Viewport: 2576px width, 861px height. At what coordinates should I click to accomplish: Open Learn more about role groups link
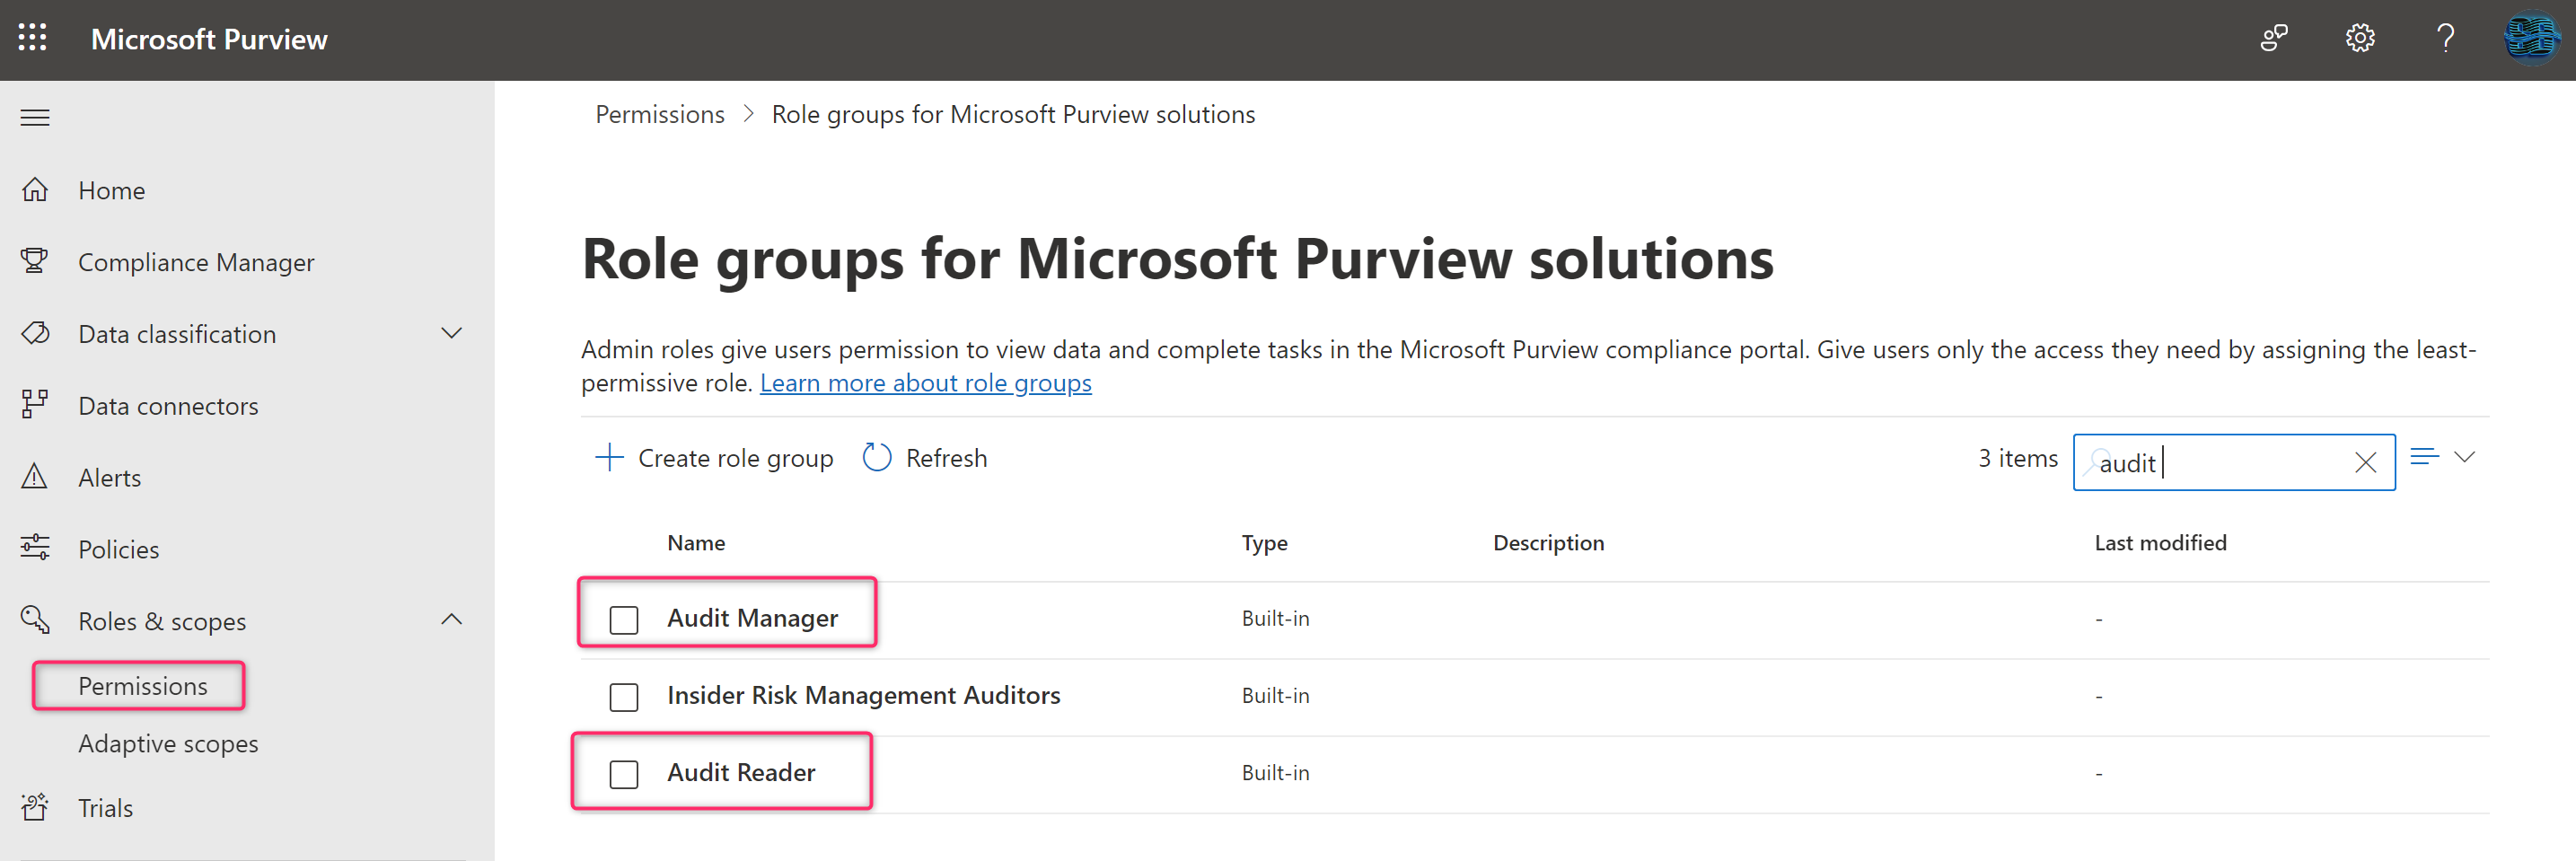click(925, 383)
